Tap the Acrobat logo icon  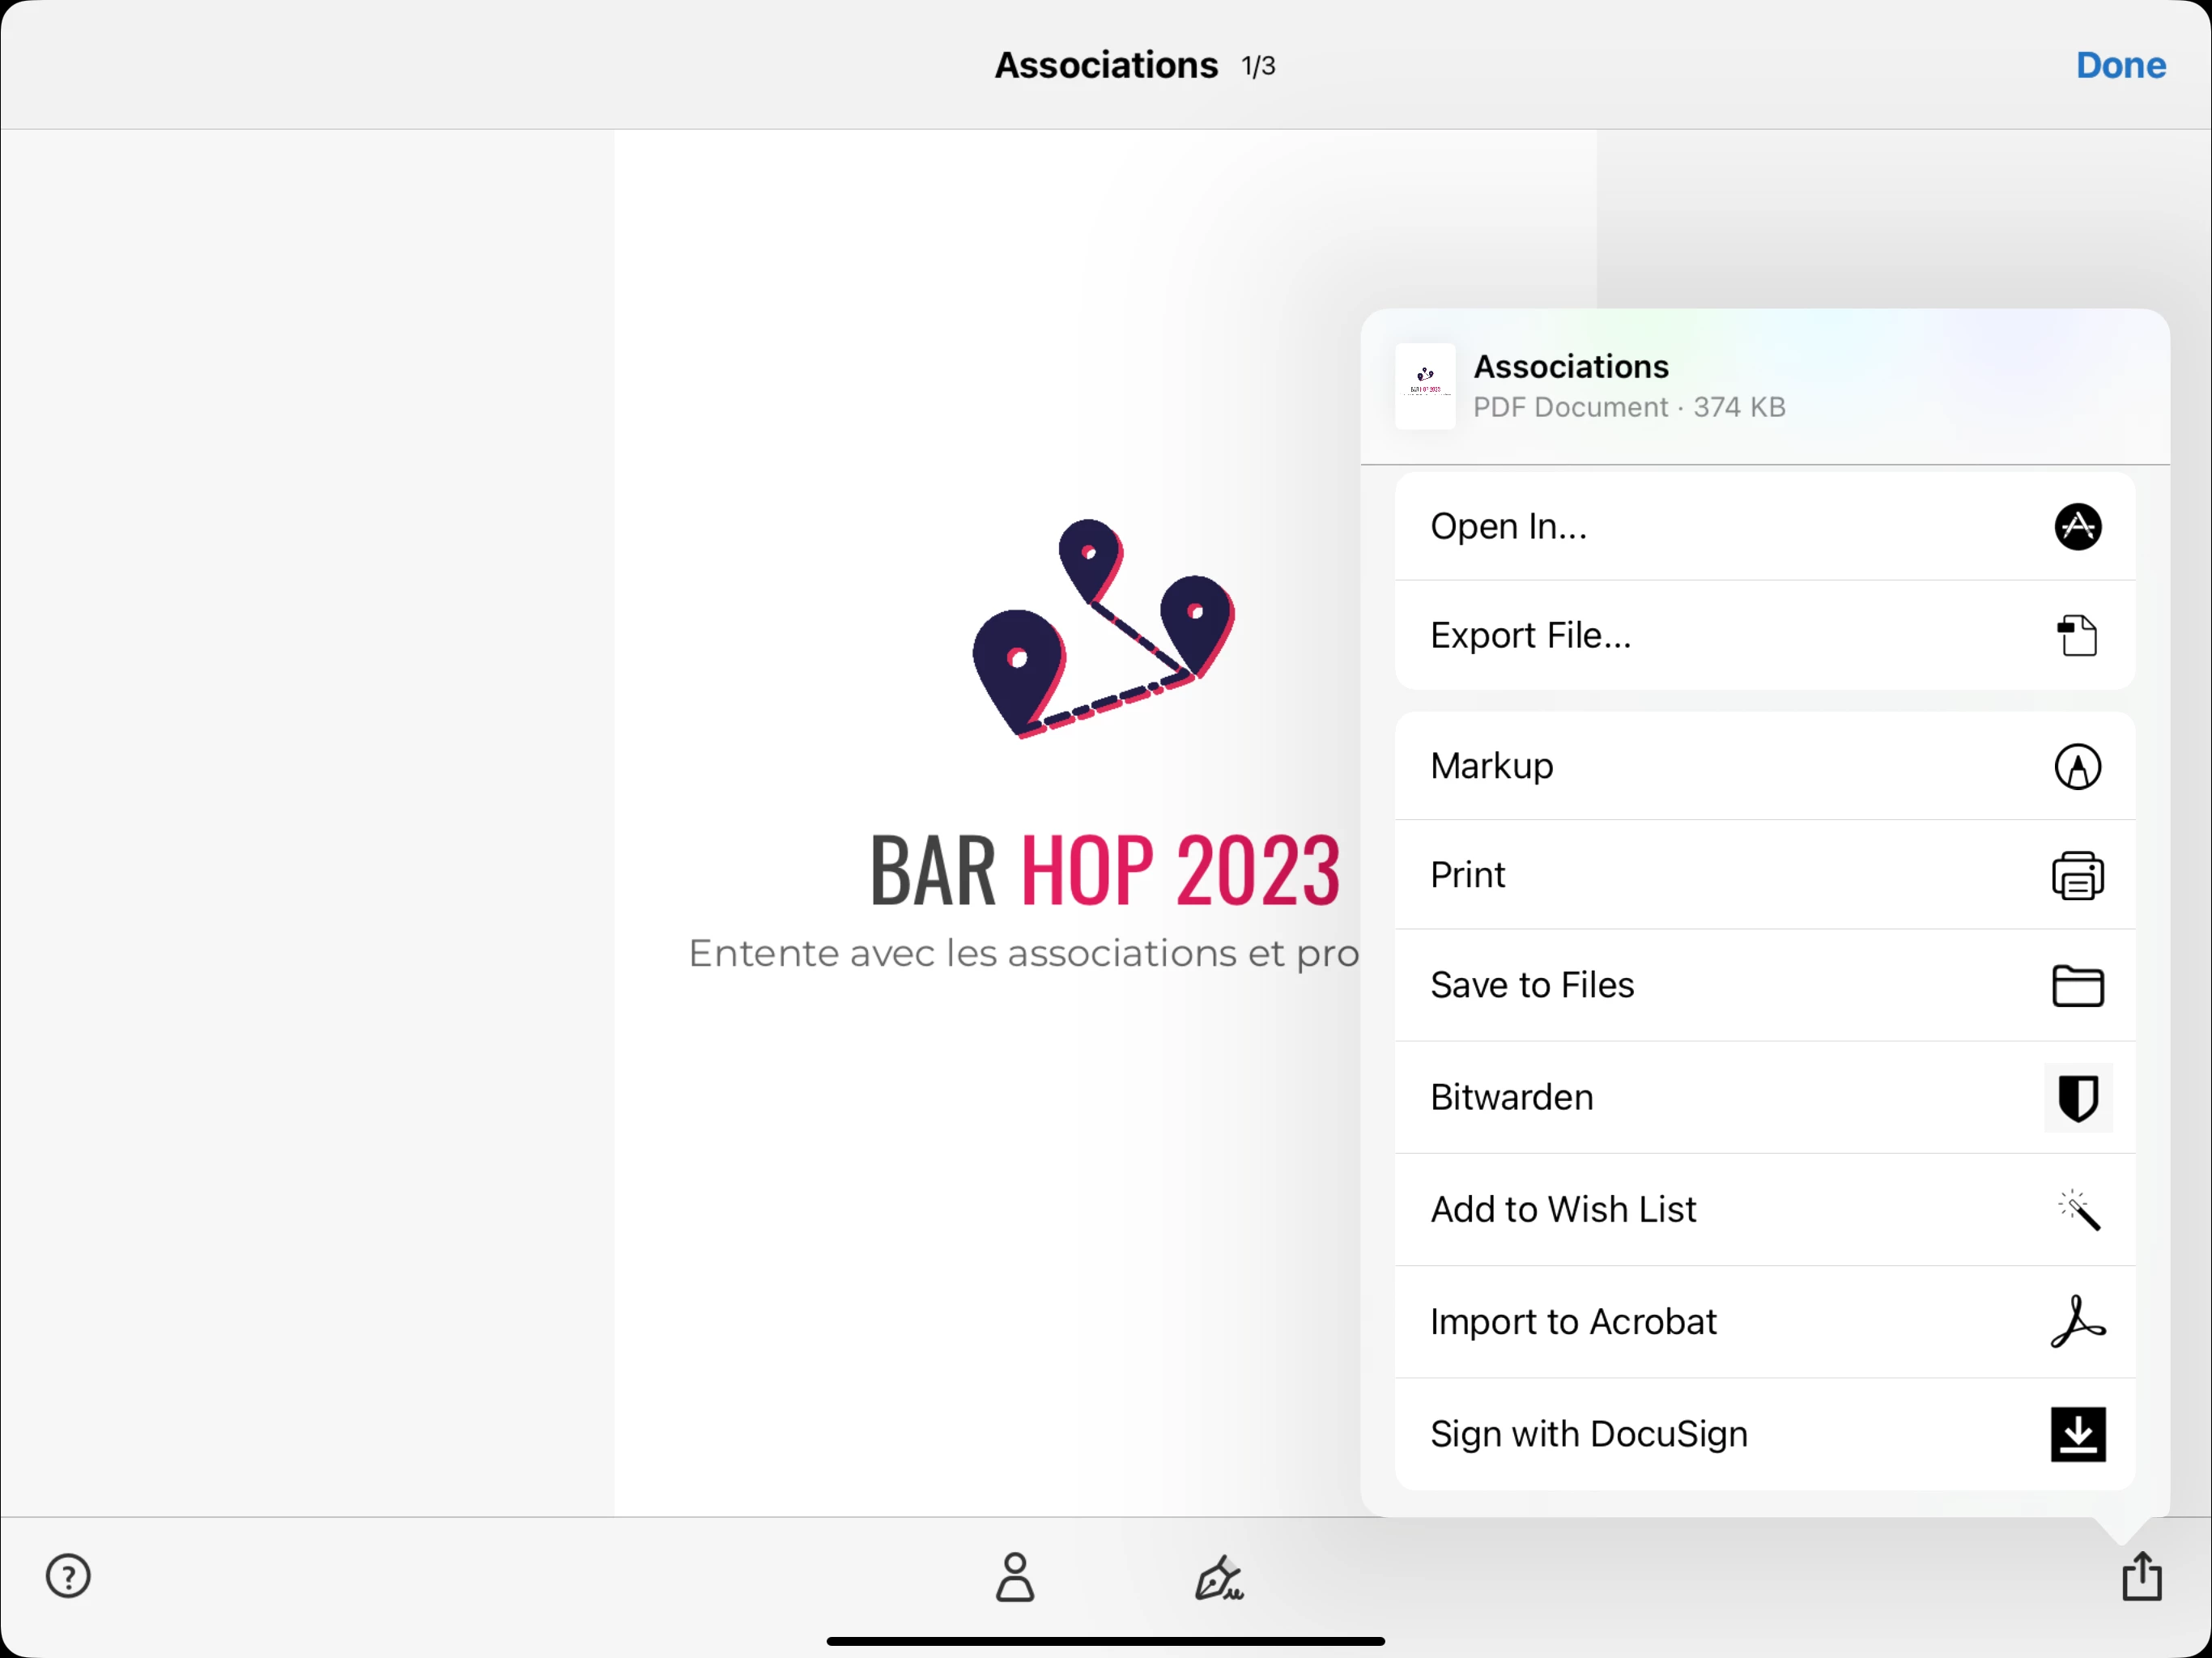(2077, 1322)
